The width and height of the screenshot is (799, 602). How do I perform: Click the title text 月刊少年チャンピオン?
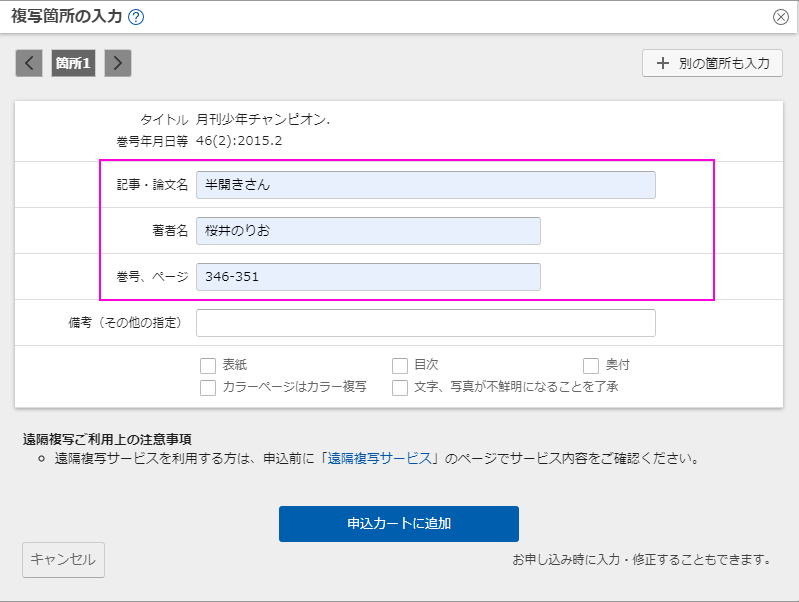(x=263, y=120)
